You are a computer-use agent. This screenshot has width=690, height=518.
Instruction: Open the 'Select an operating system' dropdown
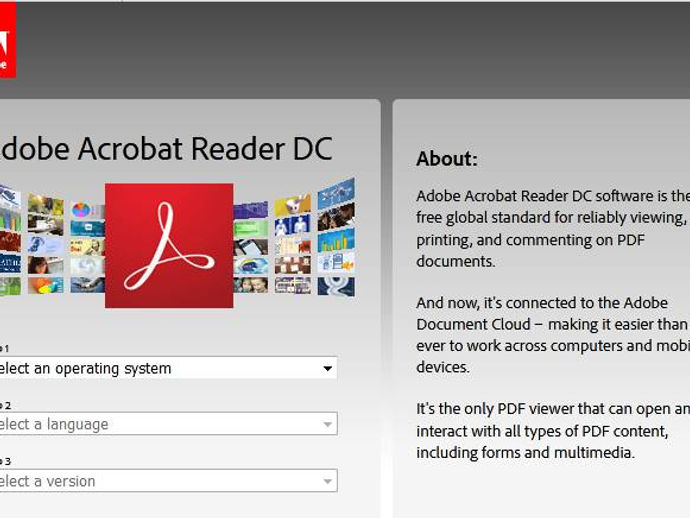169,368
